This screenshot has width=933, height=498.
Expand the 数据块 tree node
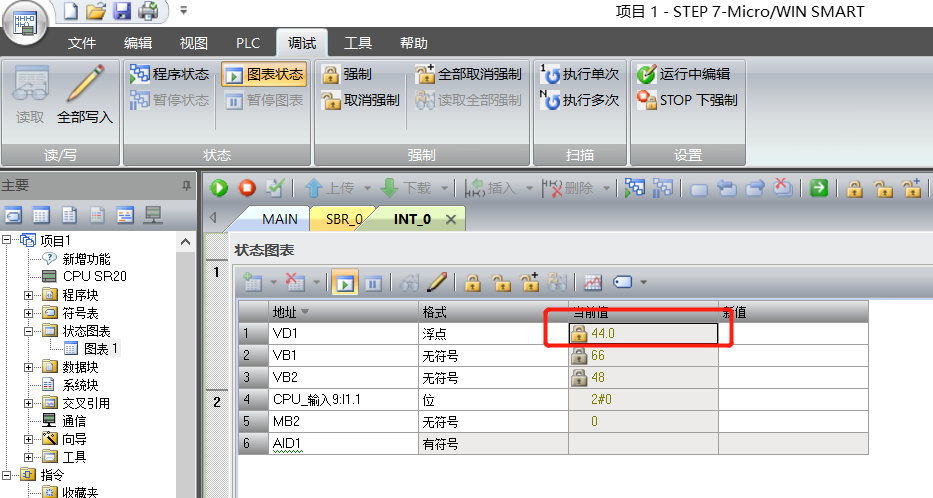(x=28, y=368)
